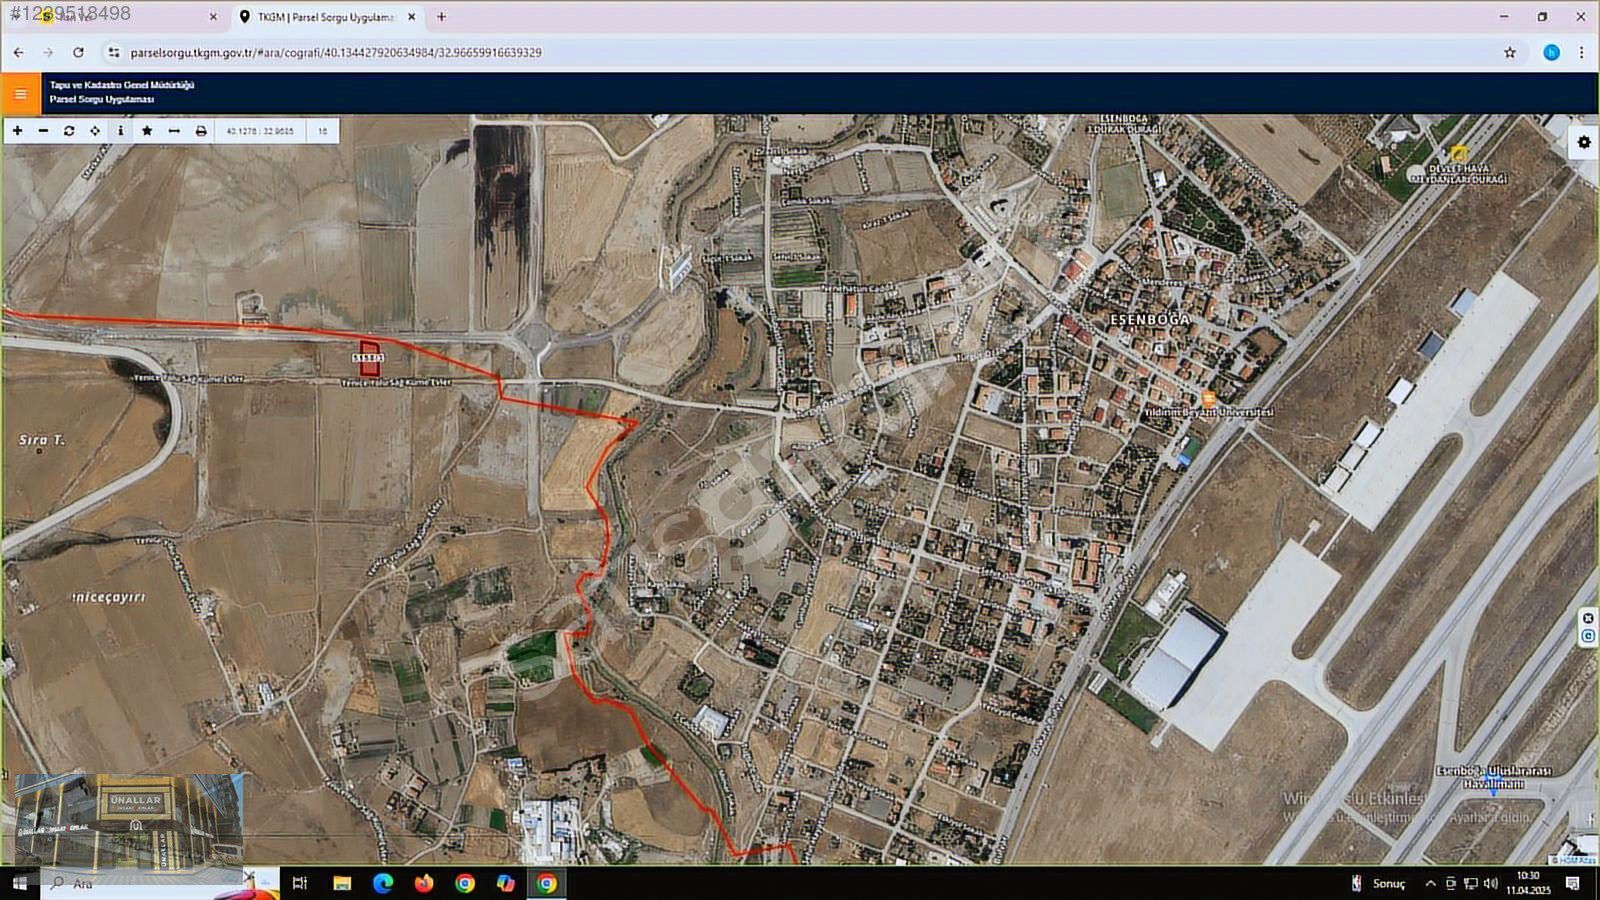Bookmark this page with the star
Viewport: 1600px width, 900px height.
click(x=1510, y=52)
